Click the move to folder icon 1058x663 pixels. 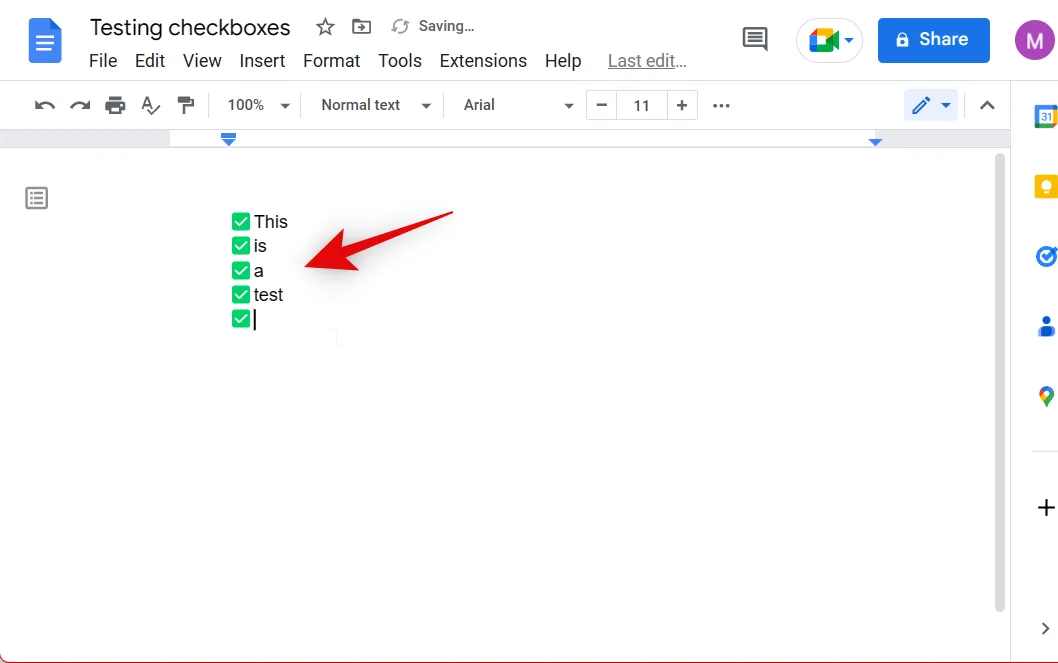click(x=362, y=27)
